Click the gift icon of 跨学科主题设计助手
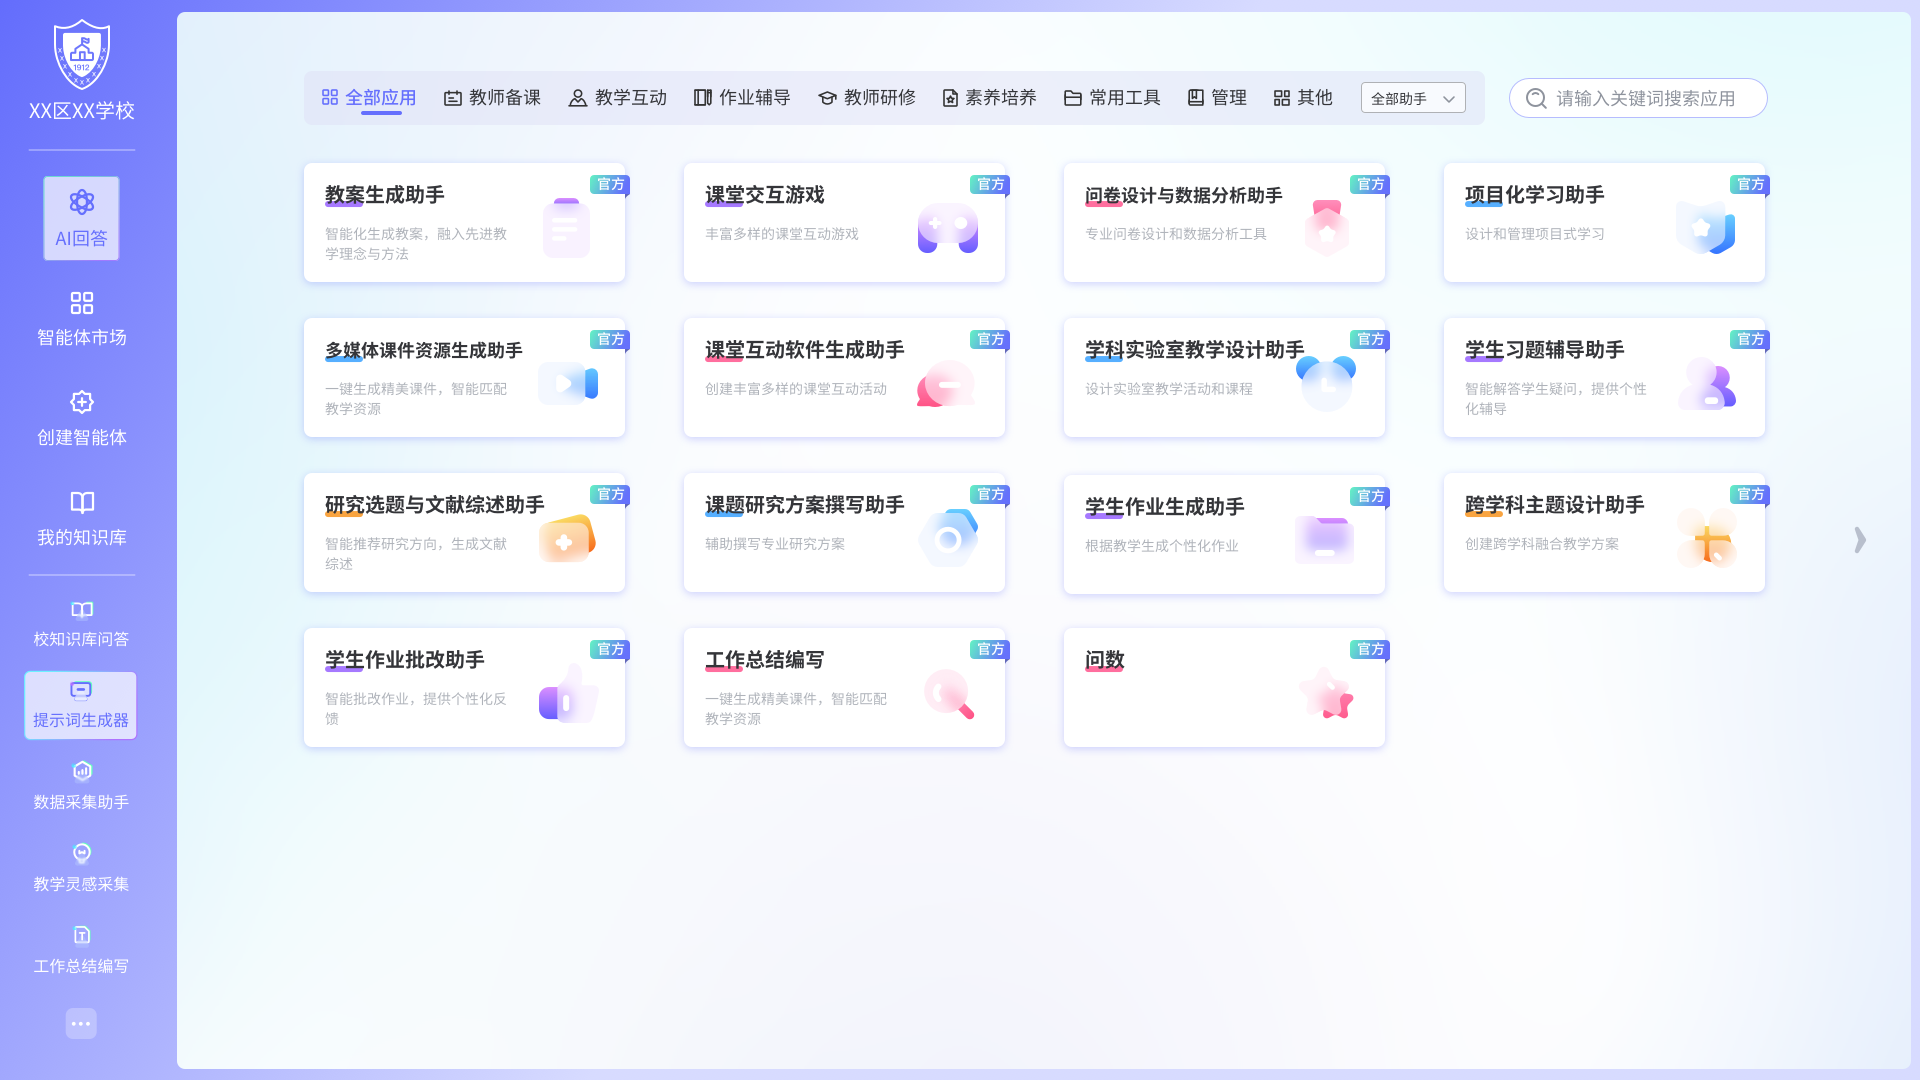This screenshot has height=1080, width=1920. coord(1707,538)
